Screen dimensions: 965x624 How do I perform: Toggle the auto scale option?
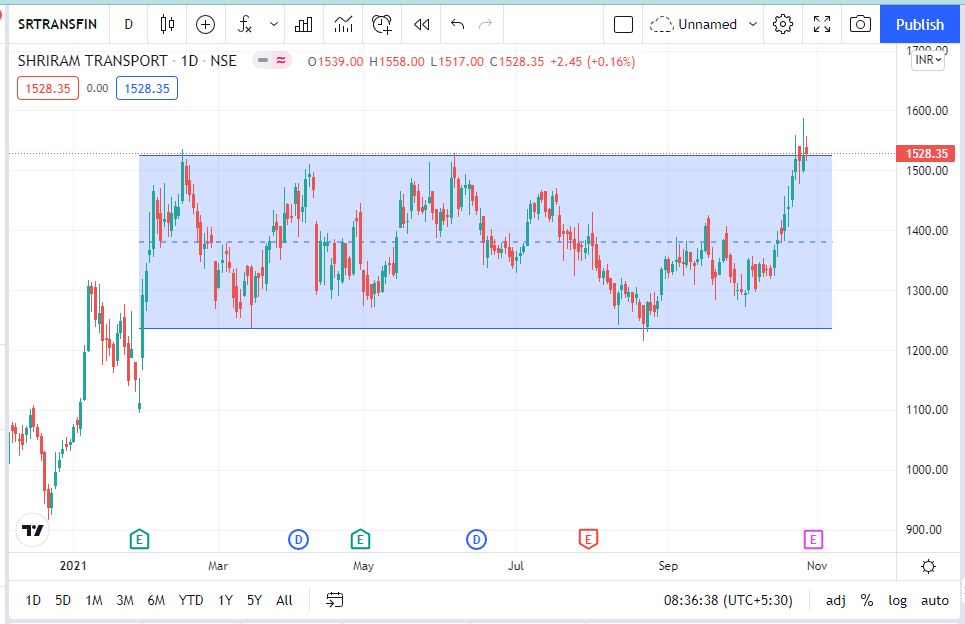click(x=934, y=600)
